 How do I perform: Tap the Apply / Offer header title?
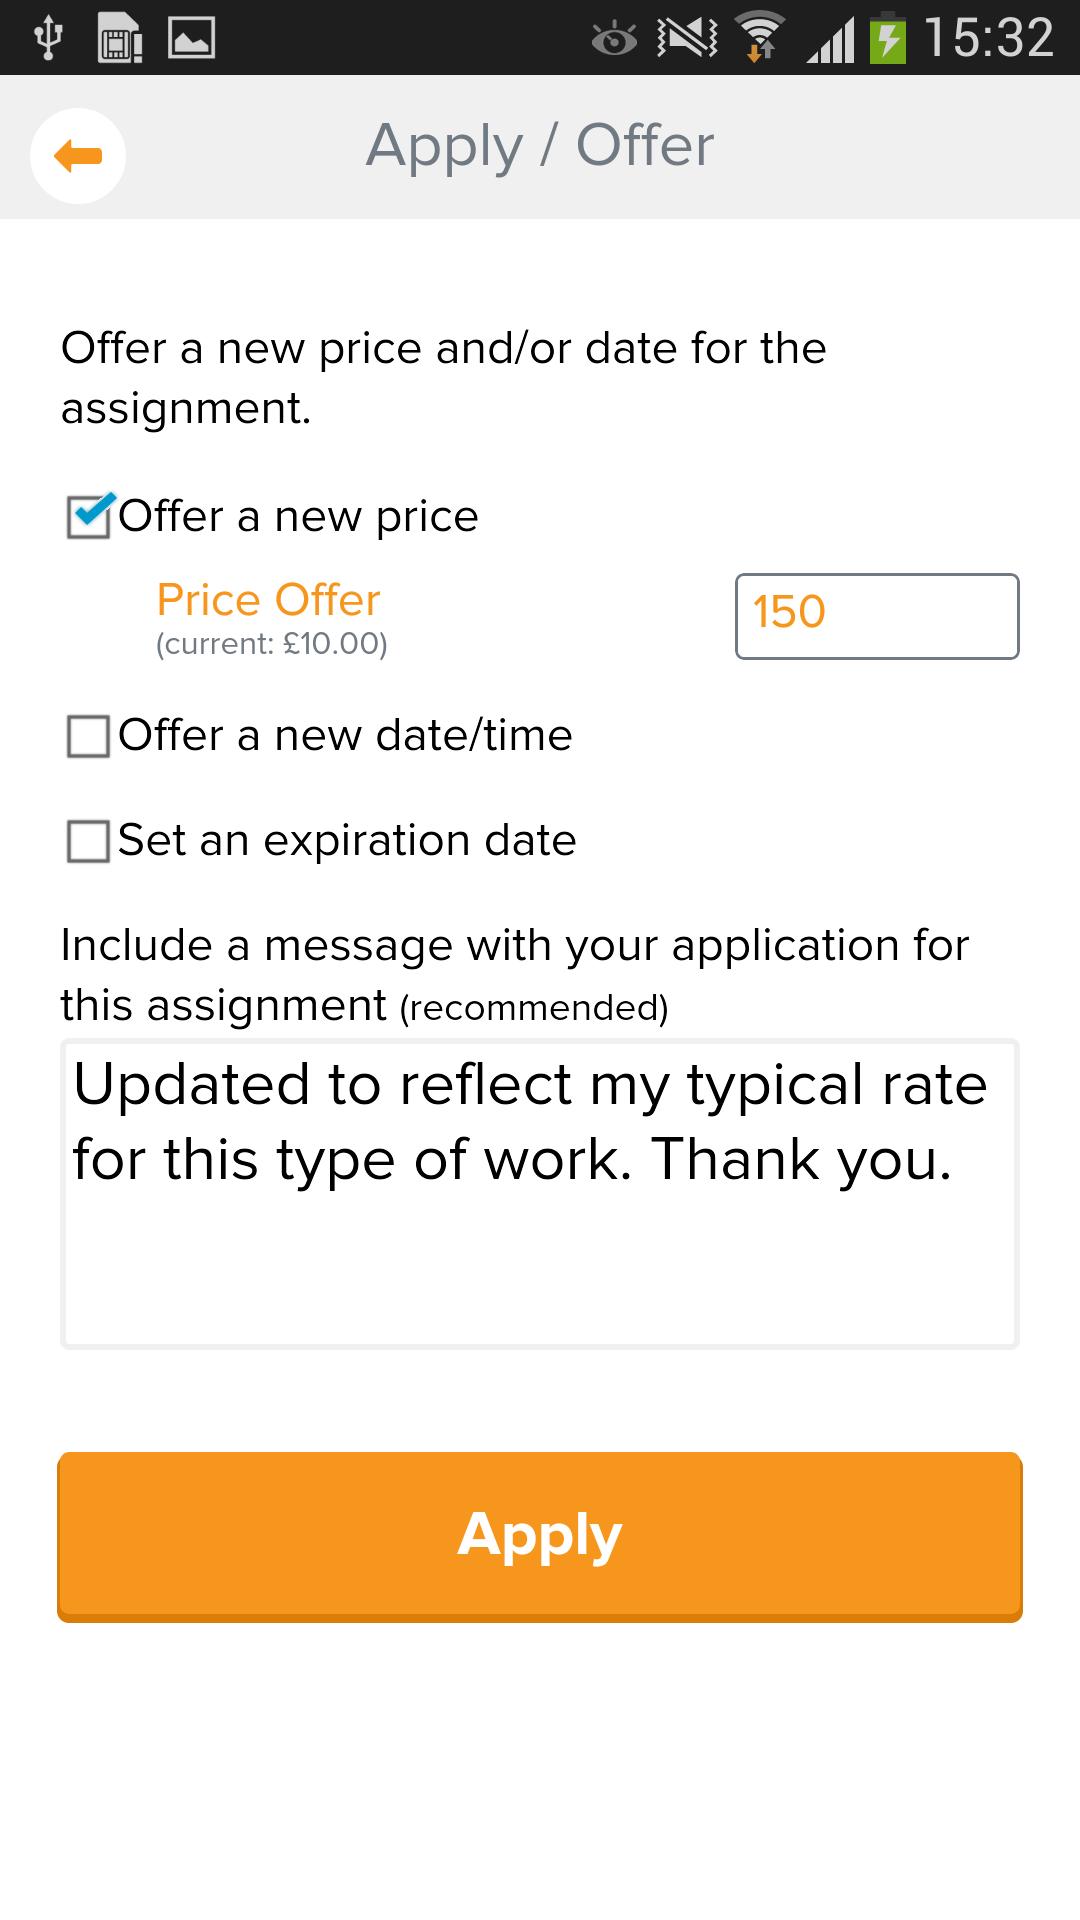[540, 146]
